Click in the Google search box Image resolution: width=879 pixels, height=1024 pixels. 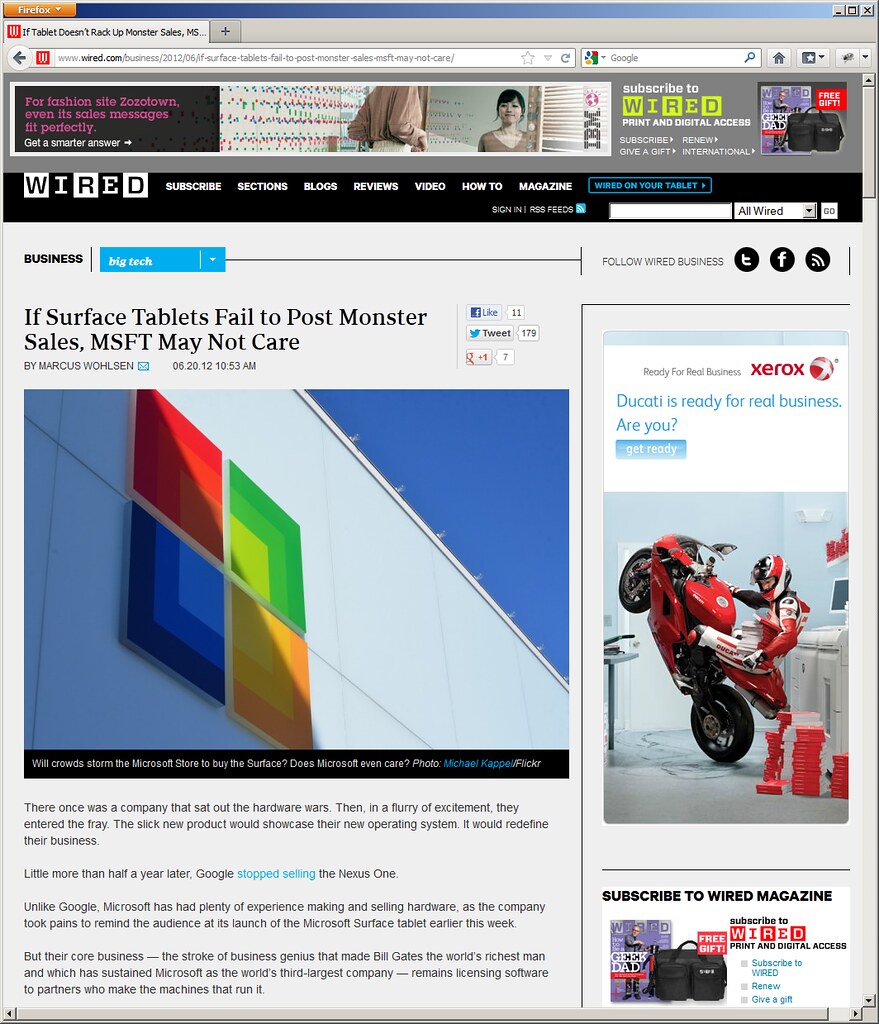pos(675,57)
